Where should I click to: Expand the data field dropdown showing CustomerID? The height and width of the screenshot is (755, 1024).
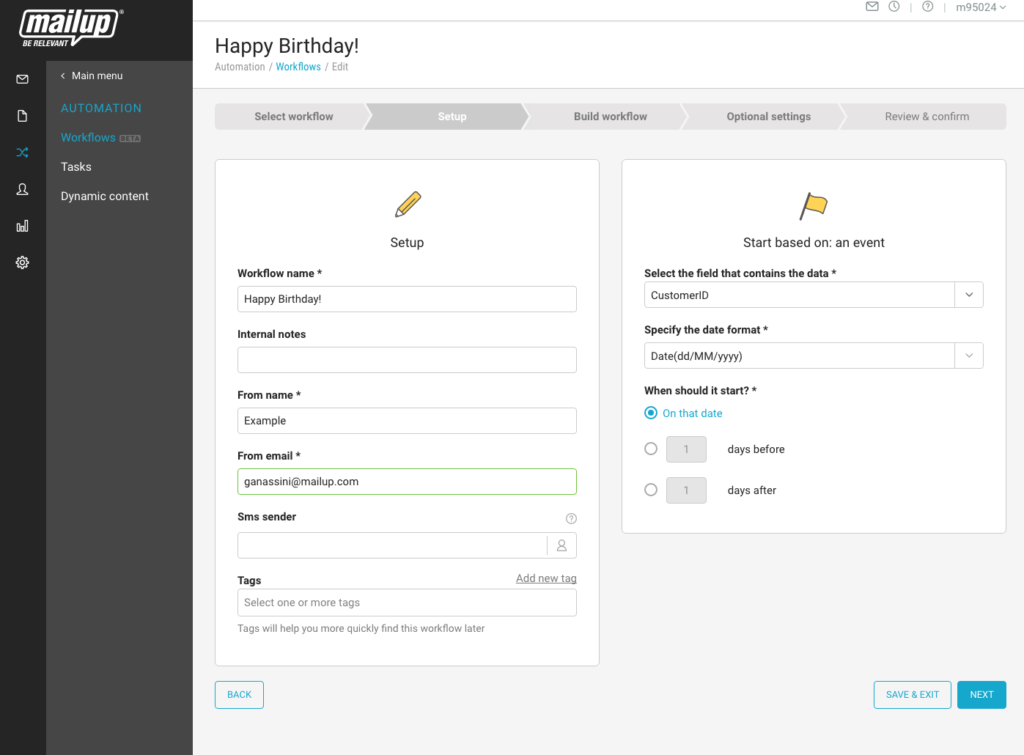(x=969, y=295)
